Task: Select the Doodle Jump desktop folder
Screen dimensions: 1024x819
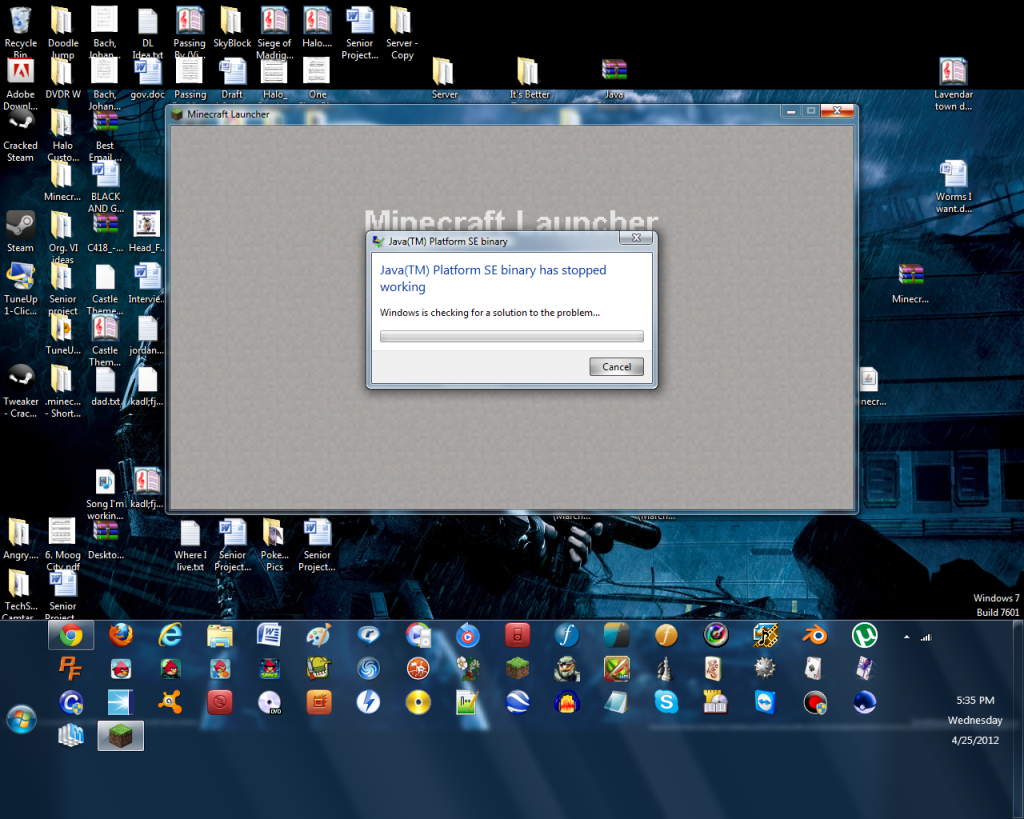Action: point(63,33)
